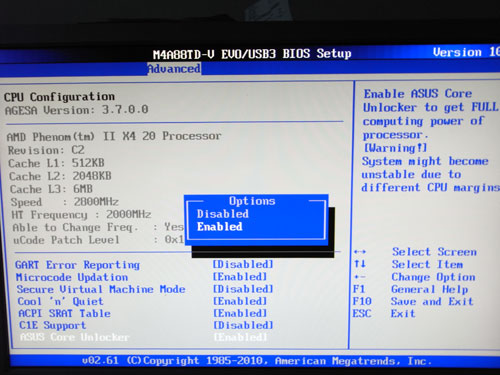Screen dimensions: 500x375
Task: Click the Revision: C2 line
Action: [46, 150]
